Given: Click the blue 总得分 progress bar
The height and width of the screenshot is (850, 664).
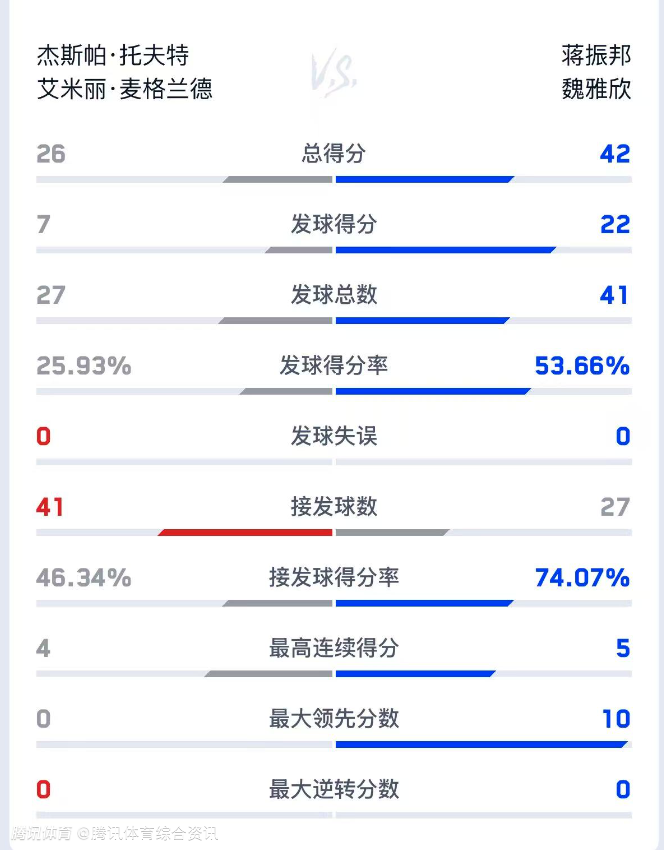Looking at the screenshot, I should tap(424, 180).
